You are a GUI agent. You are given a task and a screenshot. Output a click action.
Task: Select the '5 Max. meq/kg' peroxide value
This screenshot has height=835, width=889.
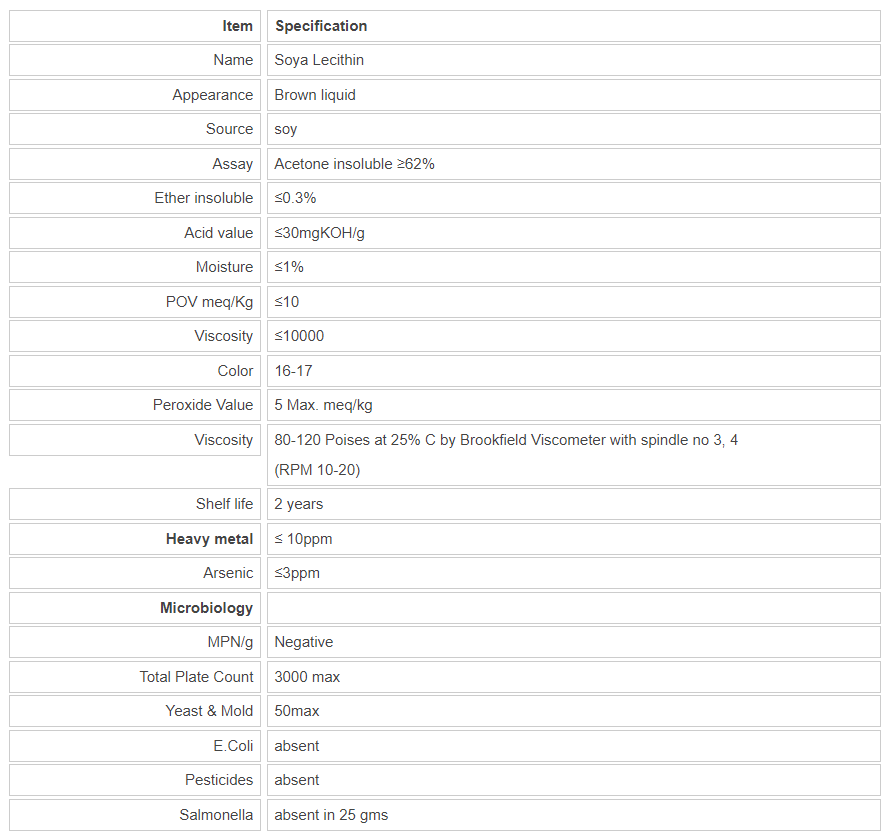point(323,405)
